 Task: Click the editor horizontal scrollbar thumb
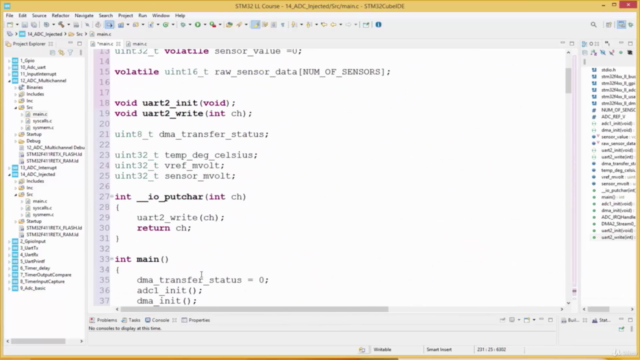click(254, 309)
